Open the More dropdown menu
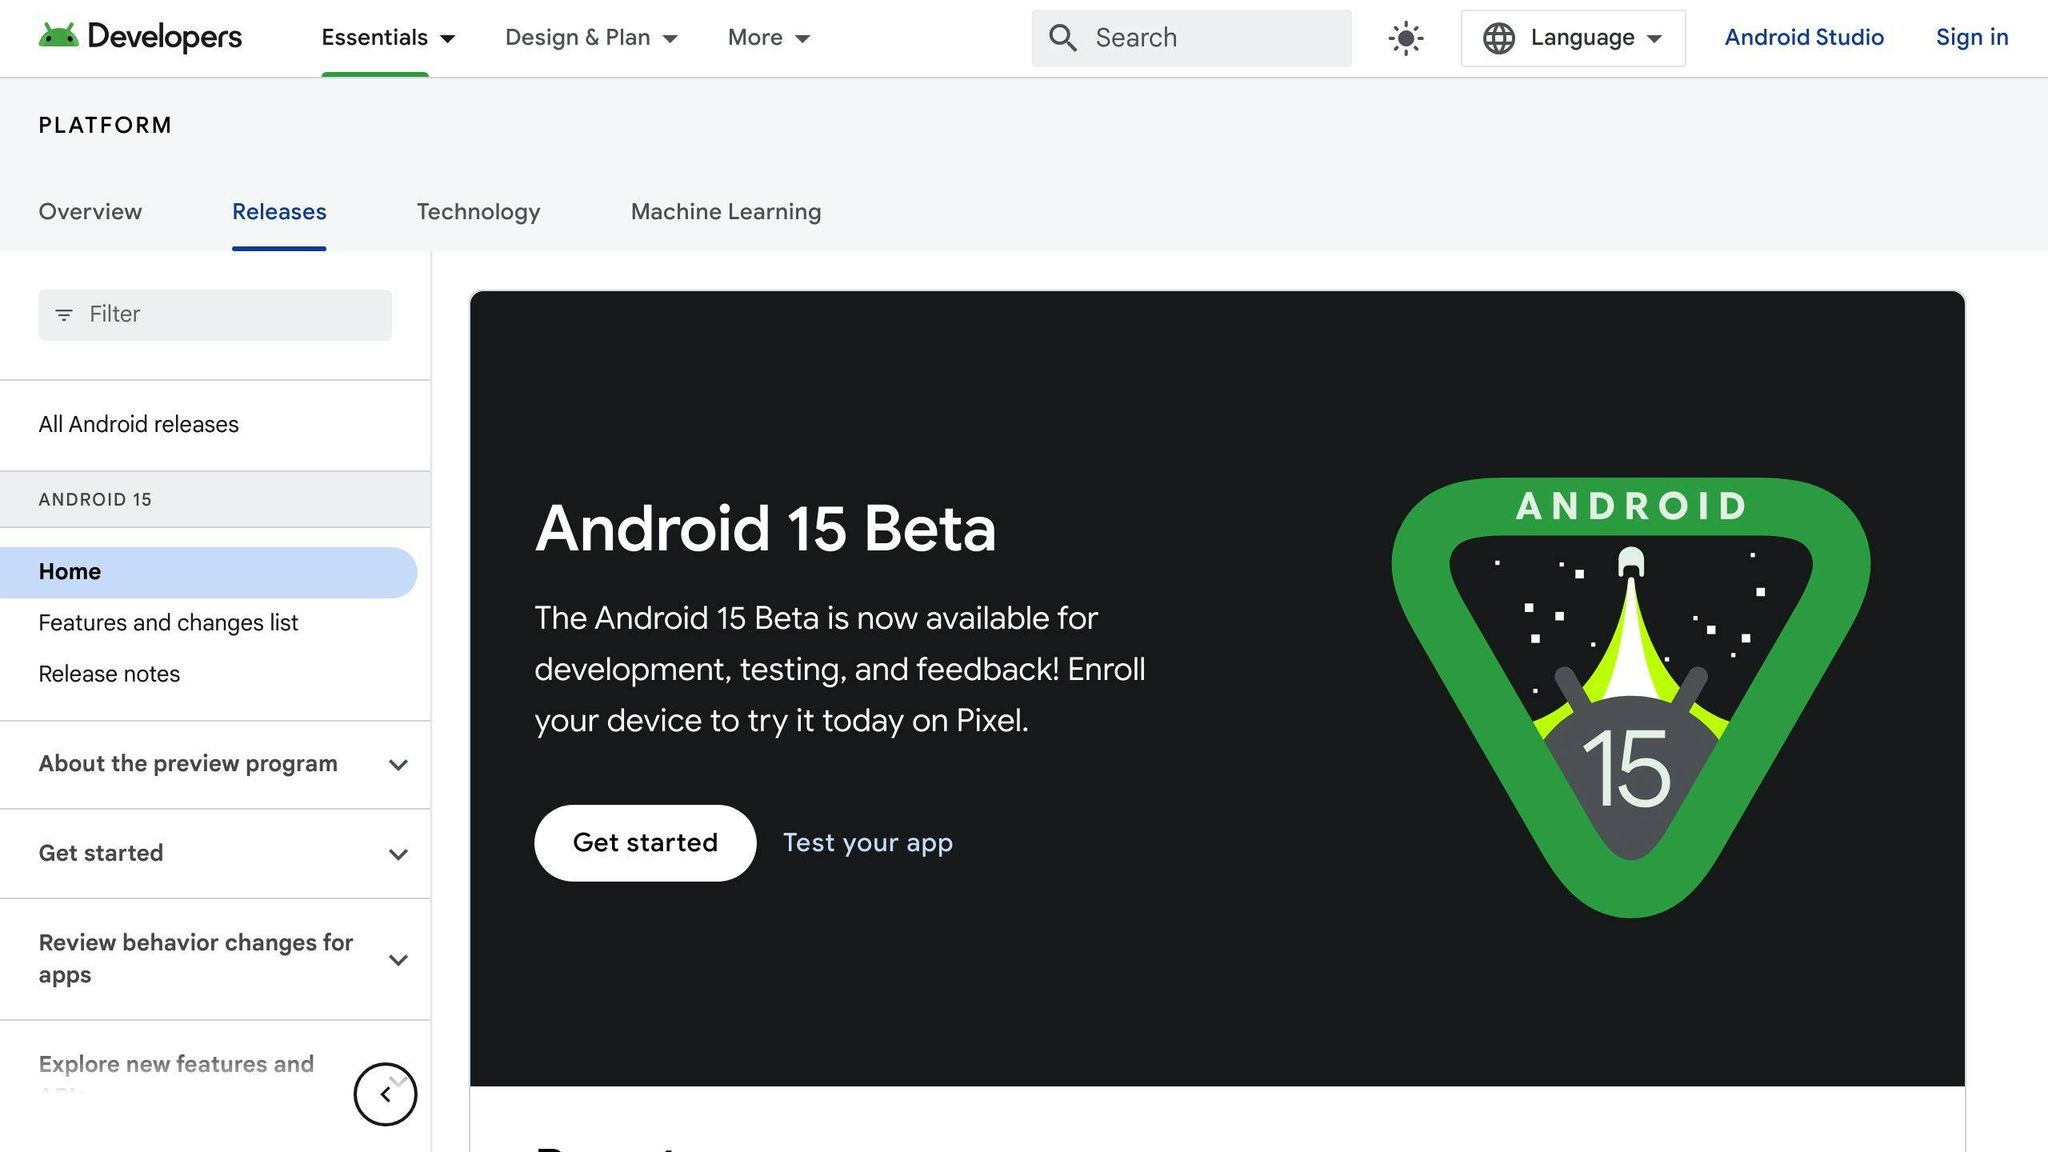Image resolution: width=2048 pixels, height=1152 pixels. point(768,37)
